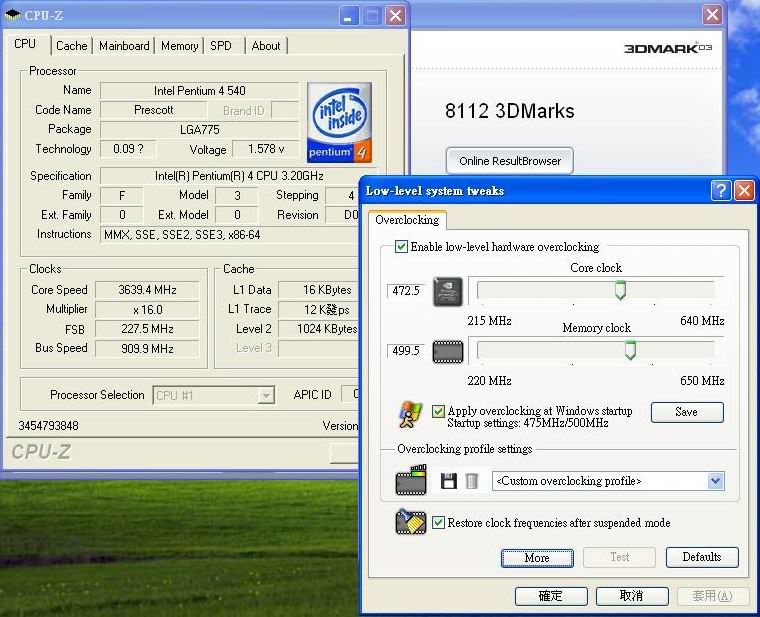Toggle Restore clock frequencies after suspended mode
Viewport: 760px width, 617px height.
(438, 522)
